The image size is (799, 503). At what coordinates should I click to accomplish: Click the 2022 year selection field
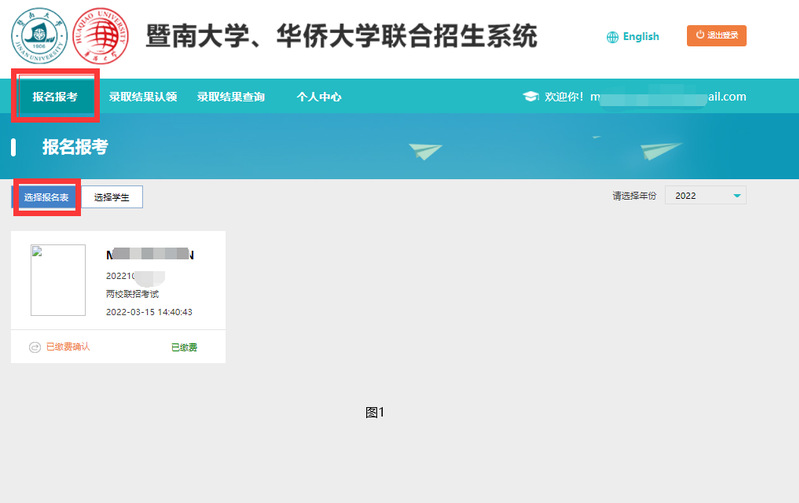[697, 196]
